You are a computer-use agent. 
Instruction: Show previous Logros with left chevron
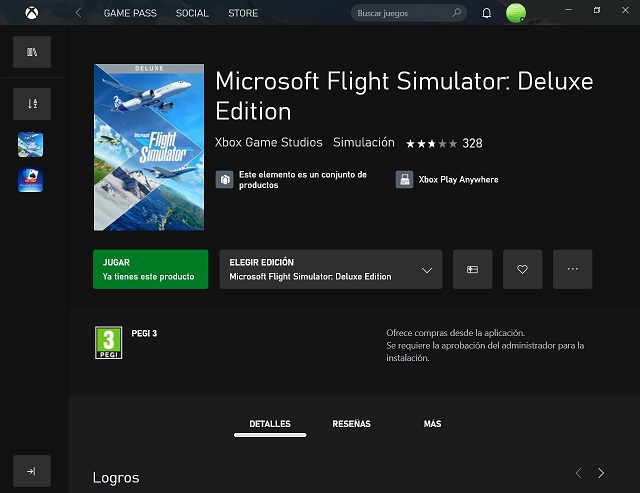click(x=578, y=473)
